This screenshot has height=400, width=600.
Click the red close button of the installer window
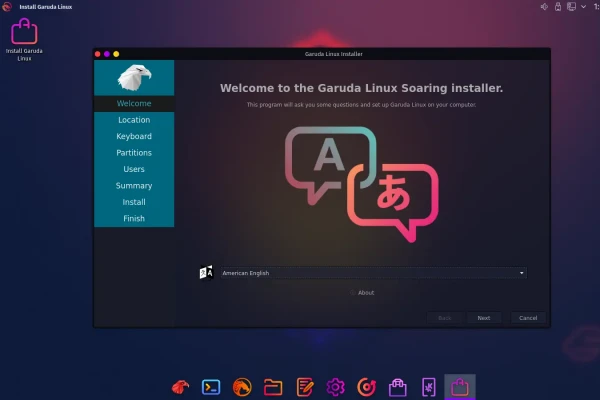click(x=98, y=54)
